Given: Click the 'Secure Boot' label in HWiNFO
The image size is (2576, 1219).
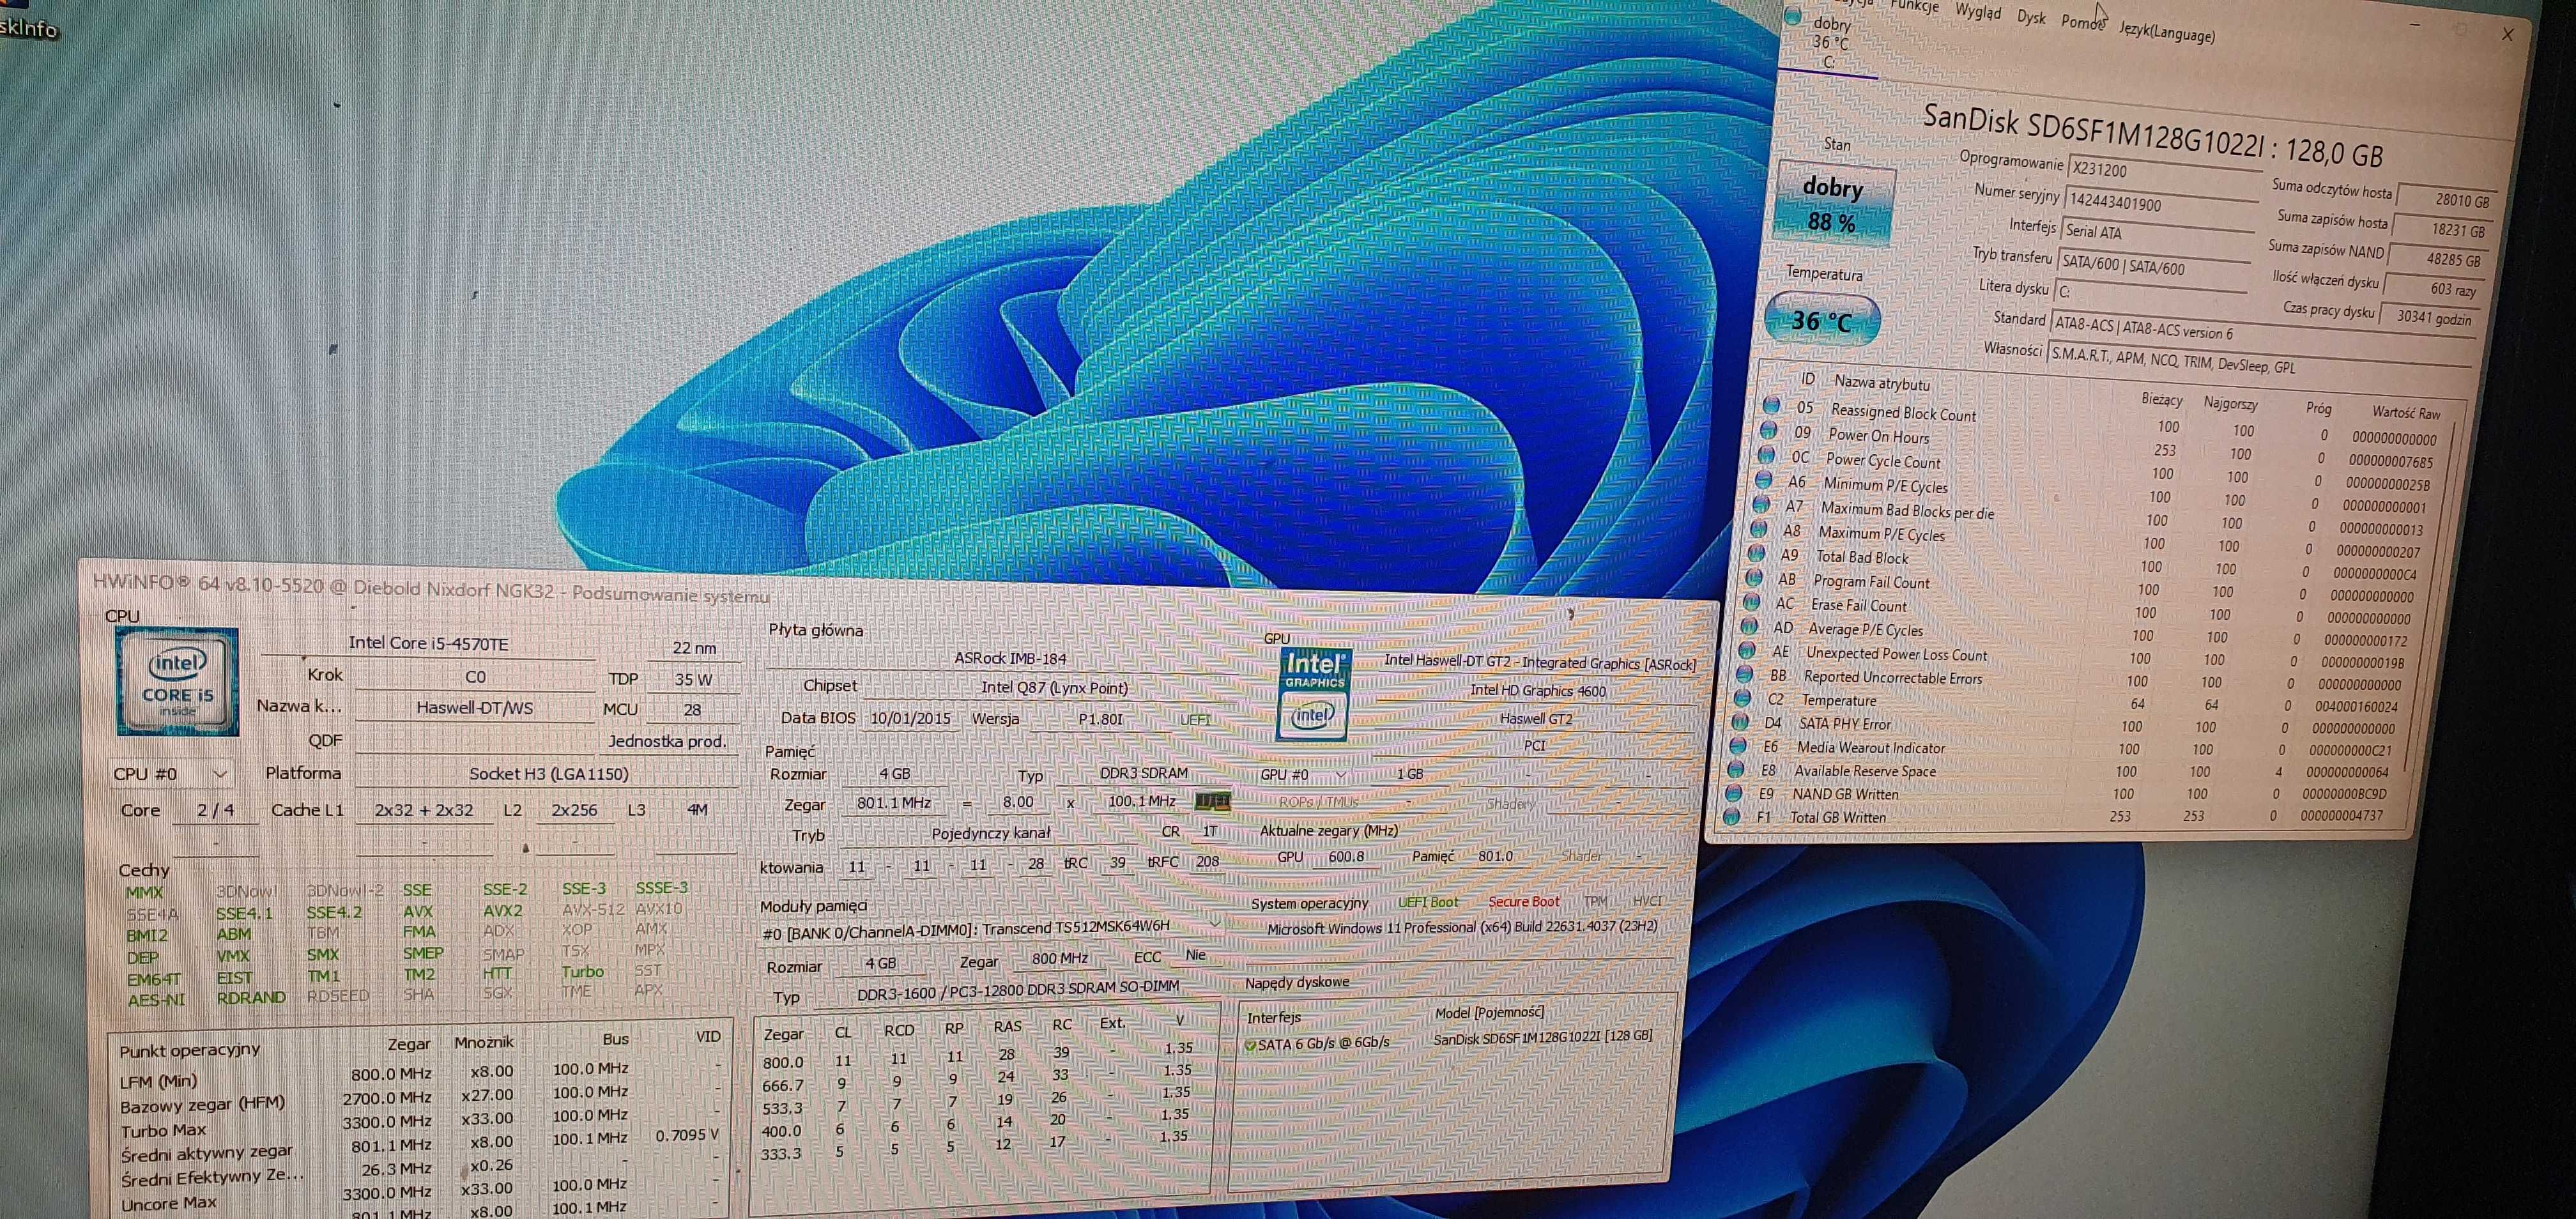Looking at the screenshot, I should coord(1523,902).
